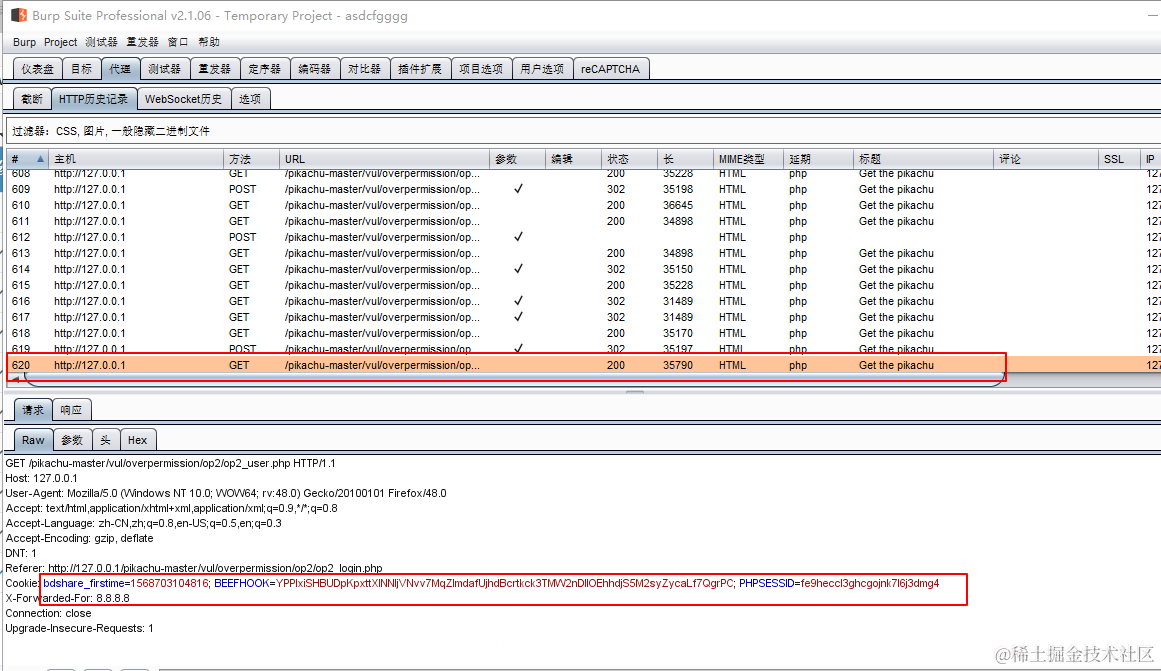This screenshot has height=671, width=1161.
Task: Sort by the # column header
Action: (x=27, y=159)
